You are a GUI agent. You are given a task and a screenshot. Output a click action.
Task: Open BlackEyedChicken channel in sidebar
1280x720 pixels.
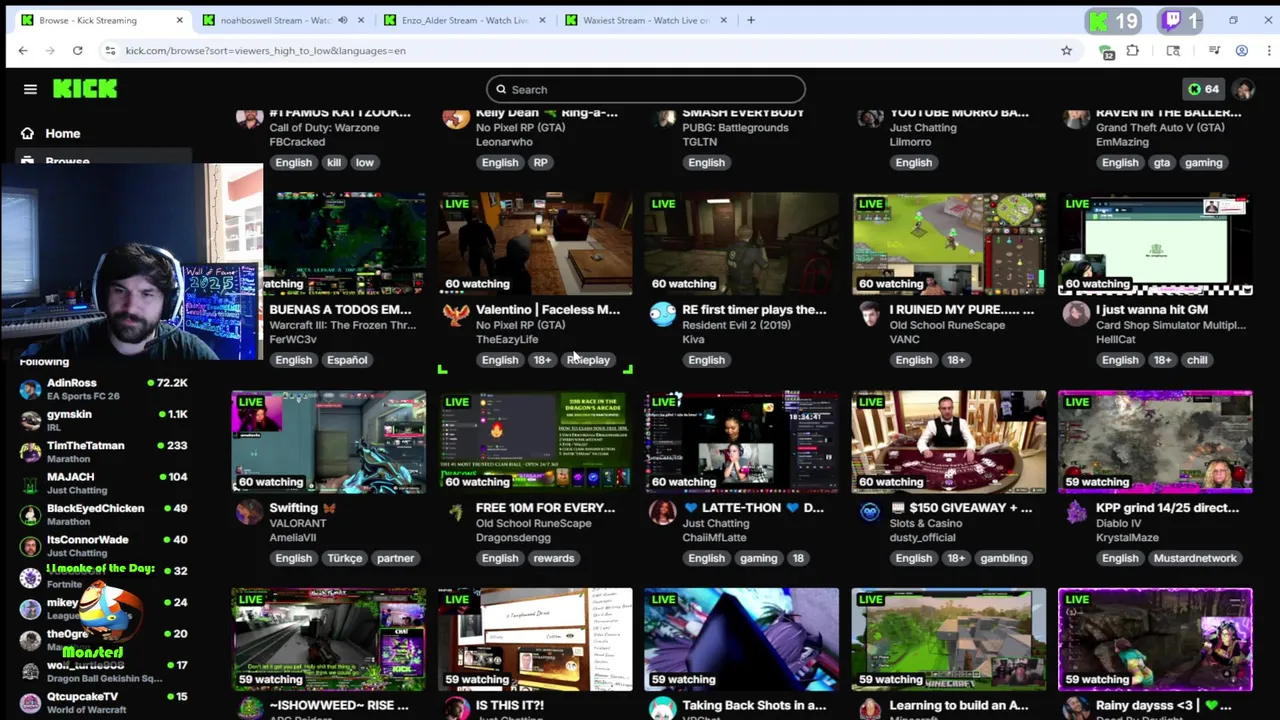[104, 514]
